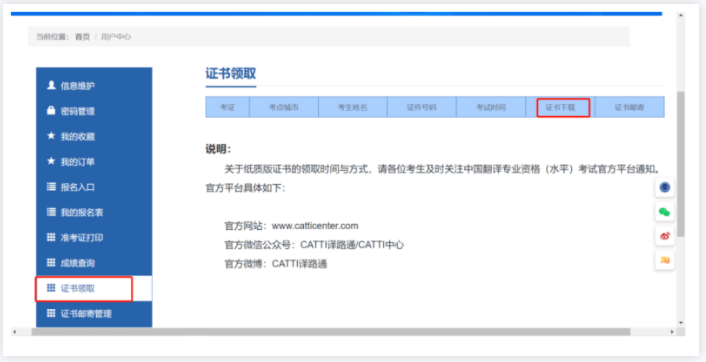Screen dimensions: 706x362
Task: Click the 官方平台具体如下 line
Action: click(246, 188)
